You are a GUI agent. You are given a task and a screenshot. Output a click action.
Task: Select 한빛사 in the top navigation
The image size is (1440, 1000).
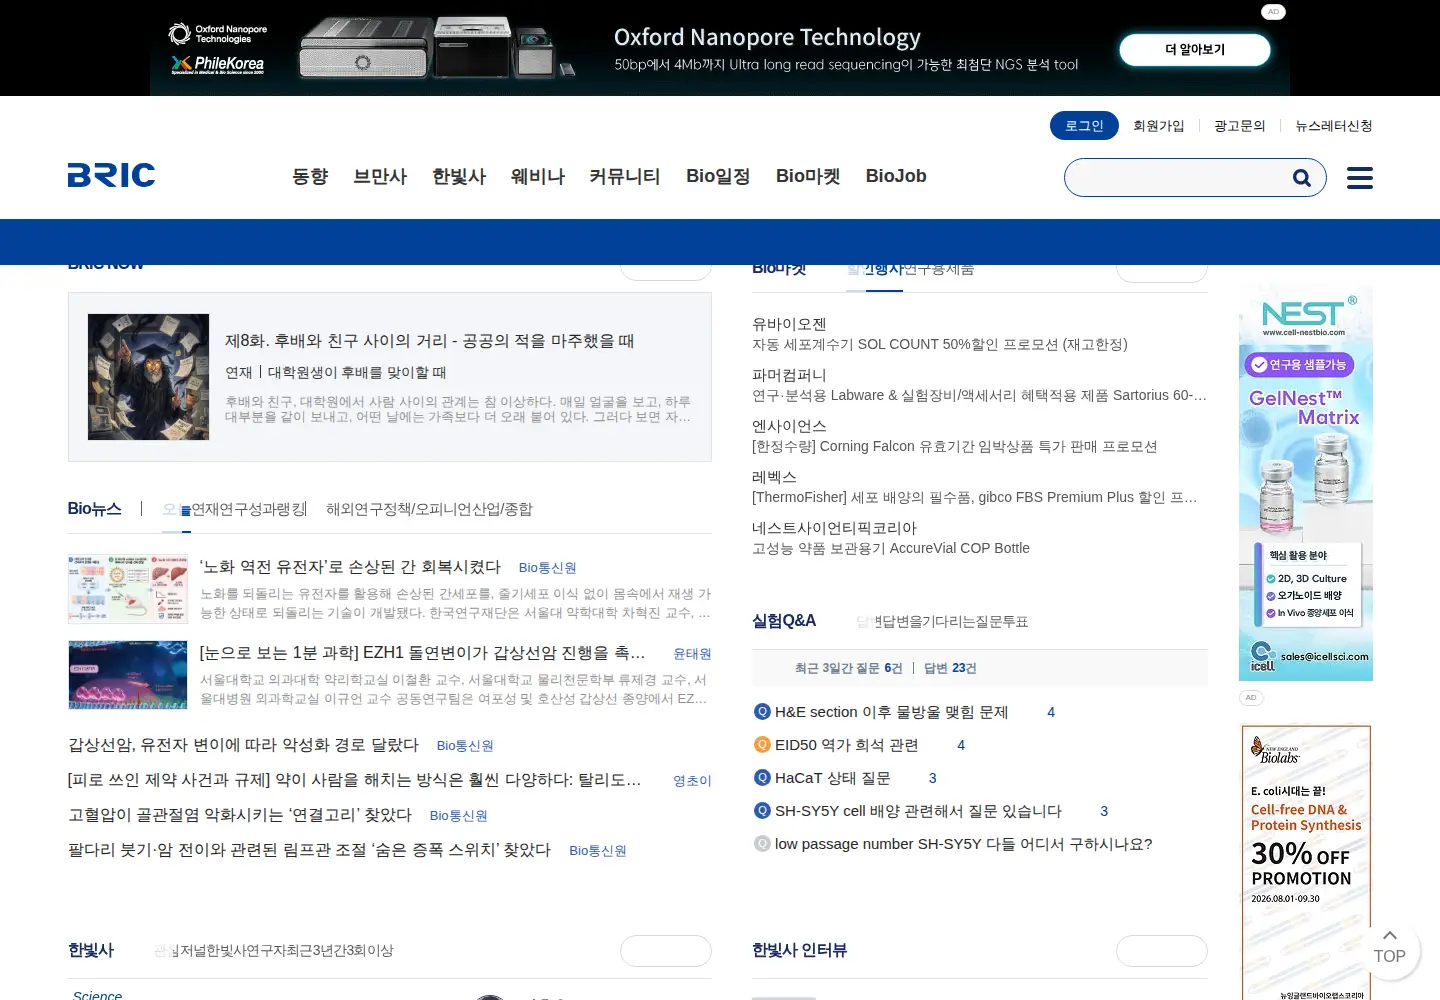(459, 176)
